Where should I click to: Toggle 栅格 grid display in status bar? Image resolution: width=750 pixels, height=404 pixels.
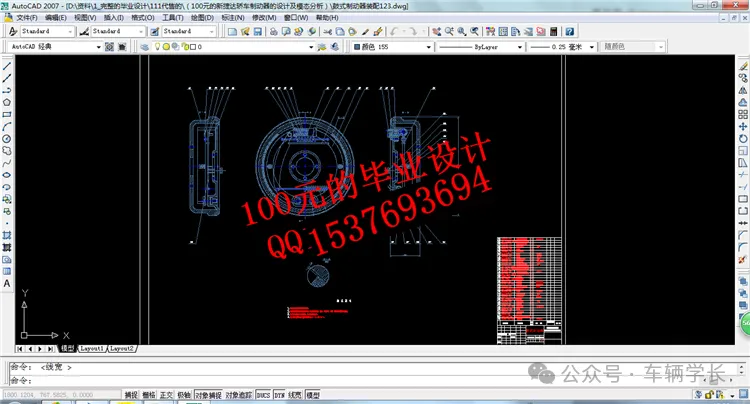coord(149,395)
